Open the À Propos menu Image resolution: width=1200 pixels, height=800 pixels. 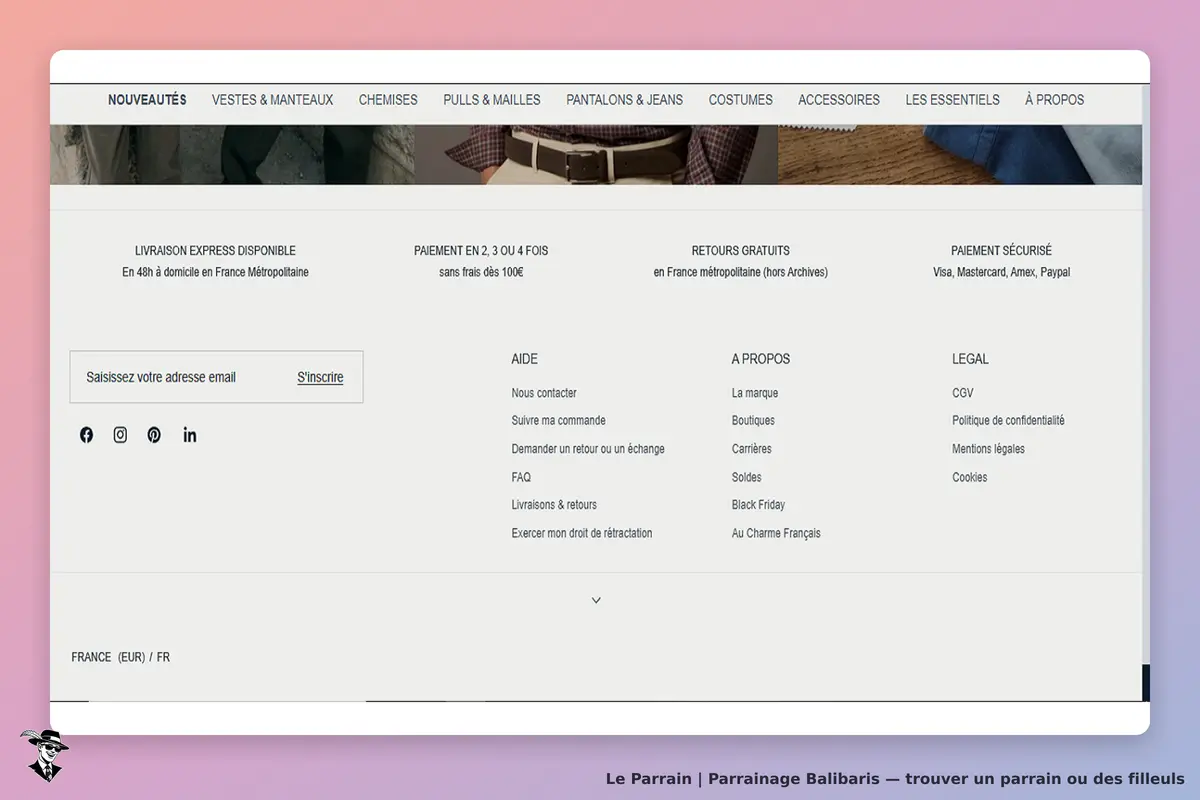pyautogui.click(x=1055, y=100)
